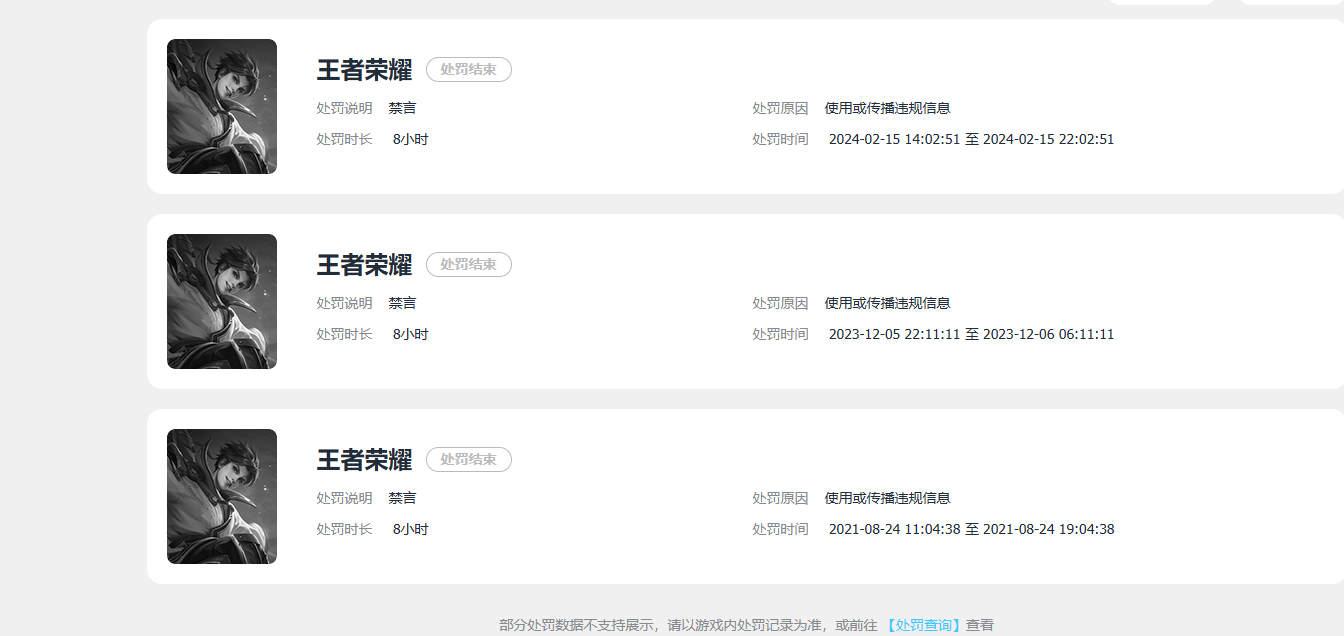Click the time range 2023-12-05 22:11:11 至 2023-12-06 06:11:11
Image resolution: width=1344 pixels, height=636 pixels.
971,334
